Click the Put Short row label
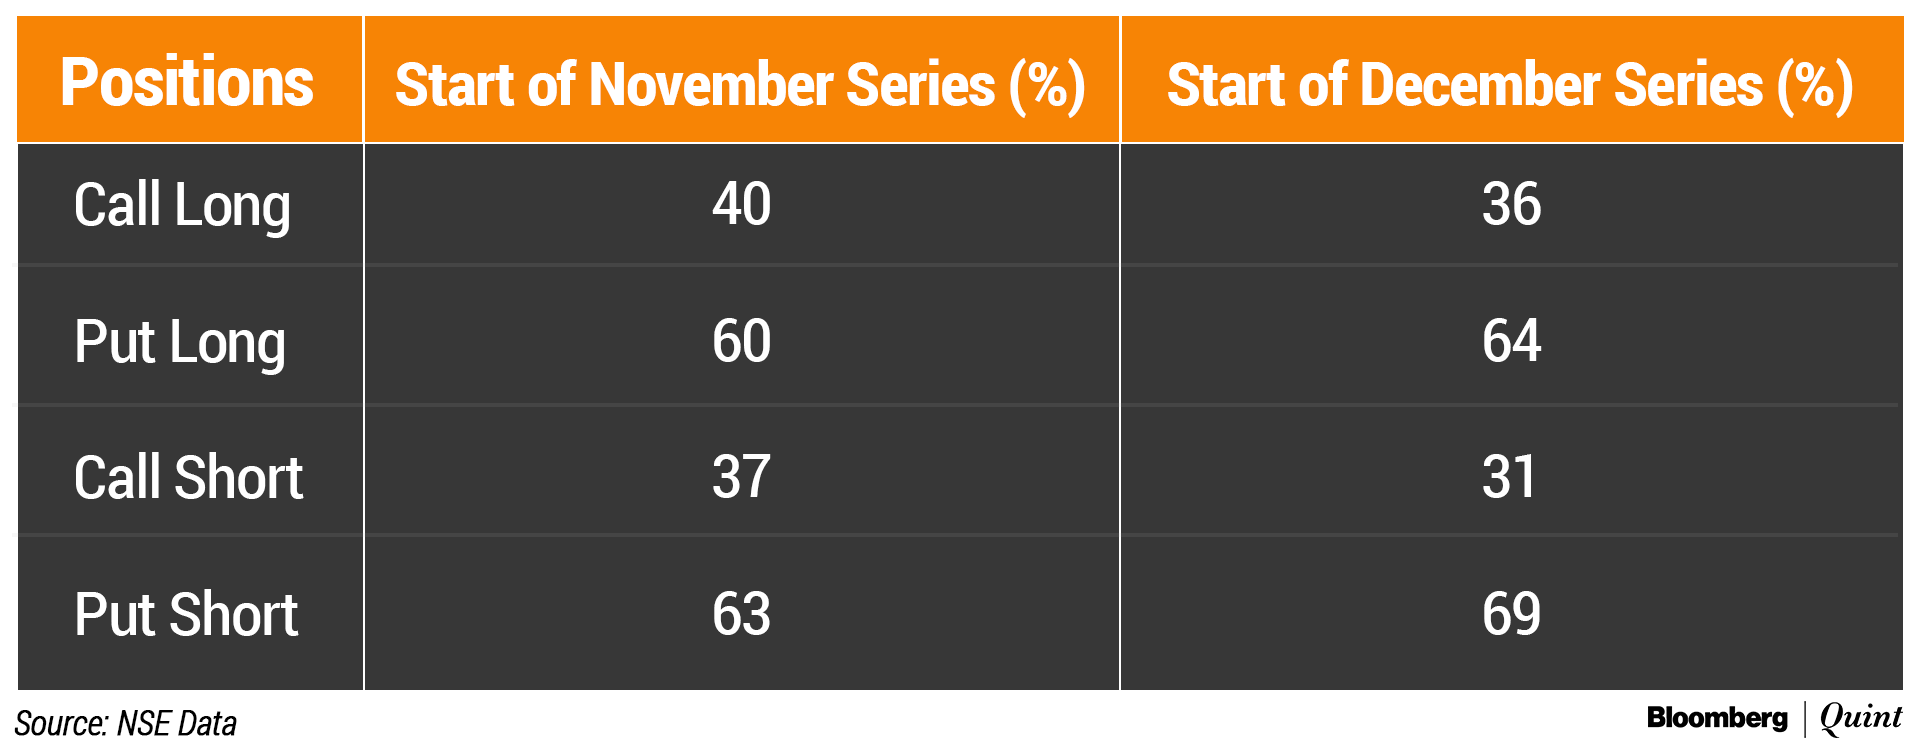This screenshot has height=748, width=1920. tap(186, 614)
